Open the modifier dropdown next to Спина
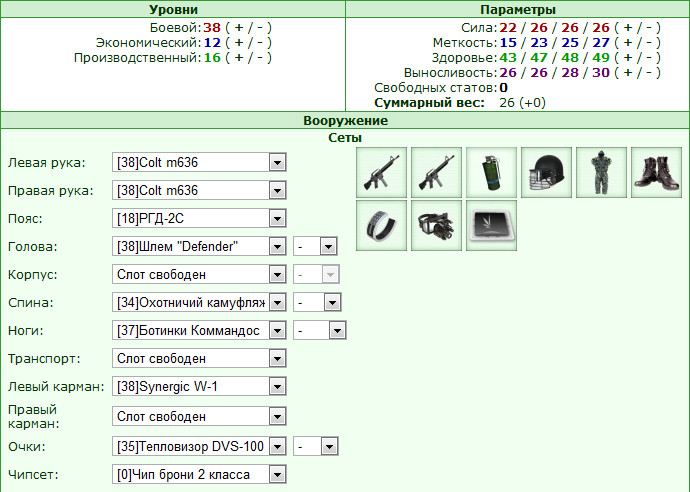 pos(317,302)
